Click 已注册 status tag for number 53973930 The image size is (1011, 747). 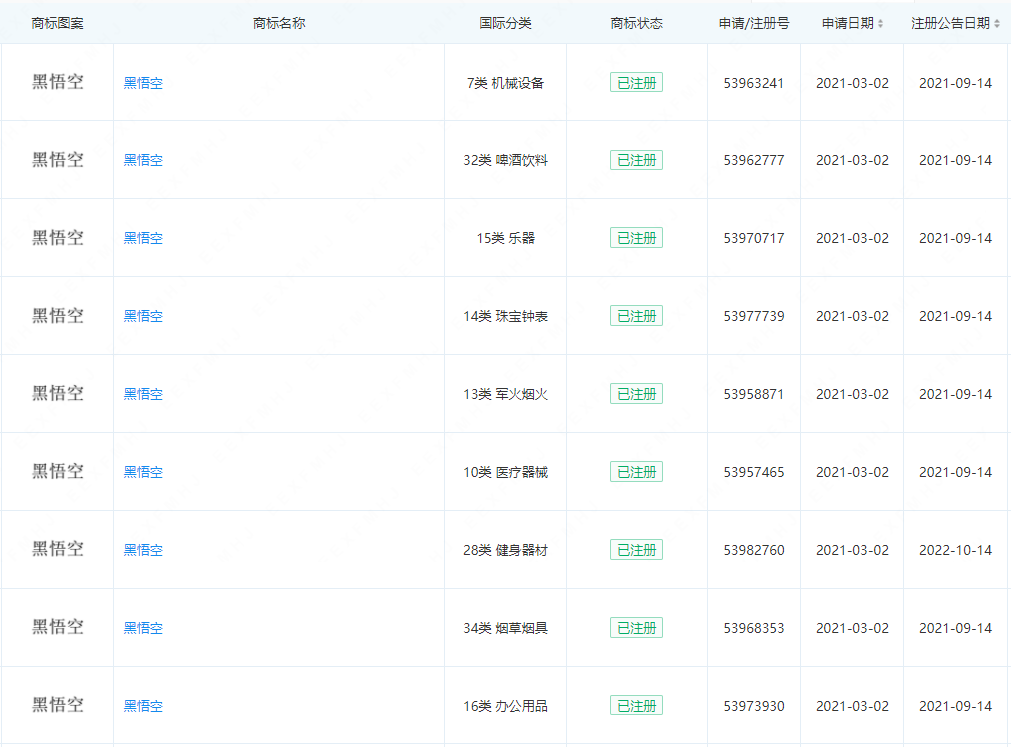(x=636, y=706)
